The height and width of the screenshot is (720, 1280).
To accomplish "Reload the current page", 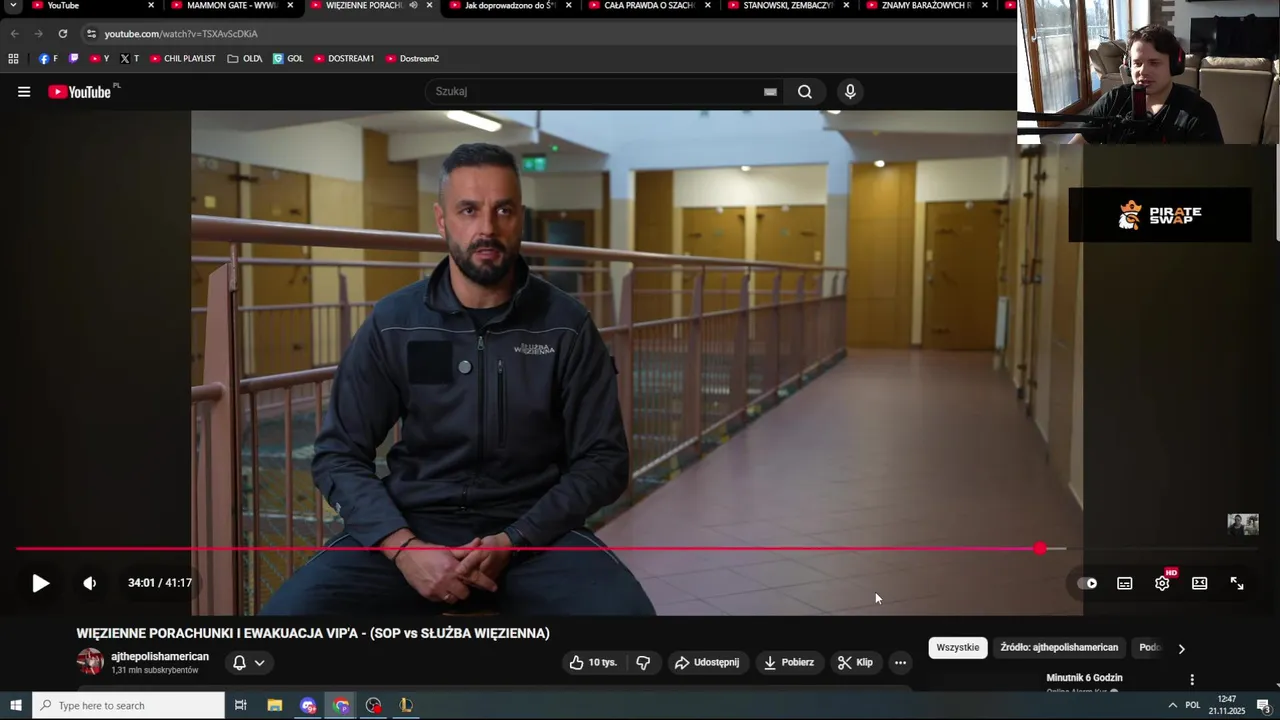I will [62, 34].
